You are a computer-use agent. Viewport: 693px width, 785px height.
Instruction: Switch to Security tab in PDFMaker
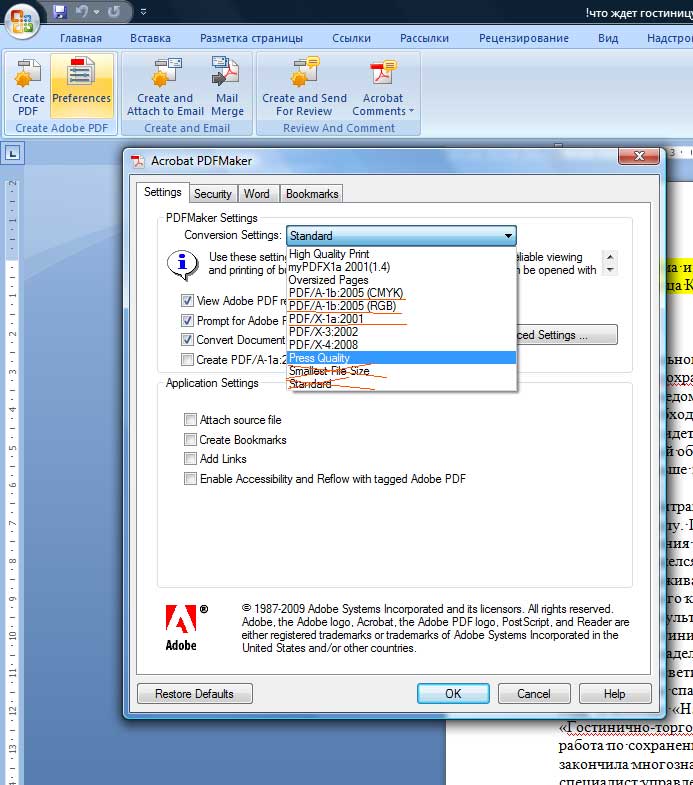coord(212,194)
